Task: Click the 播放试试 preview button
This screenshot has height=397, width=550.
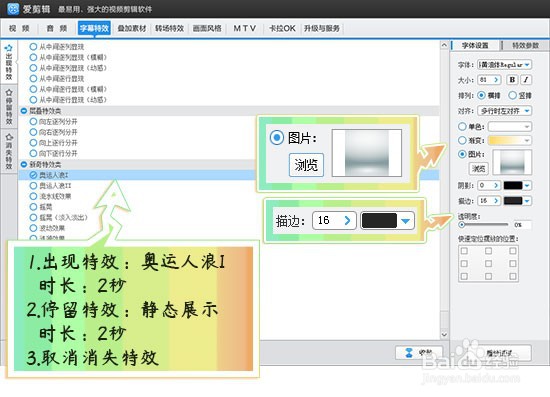Action: [499, 353]
